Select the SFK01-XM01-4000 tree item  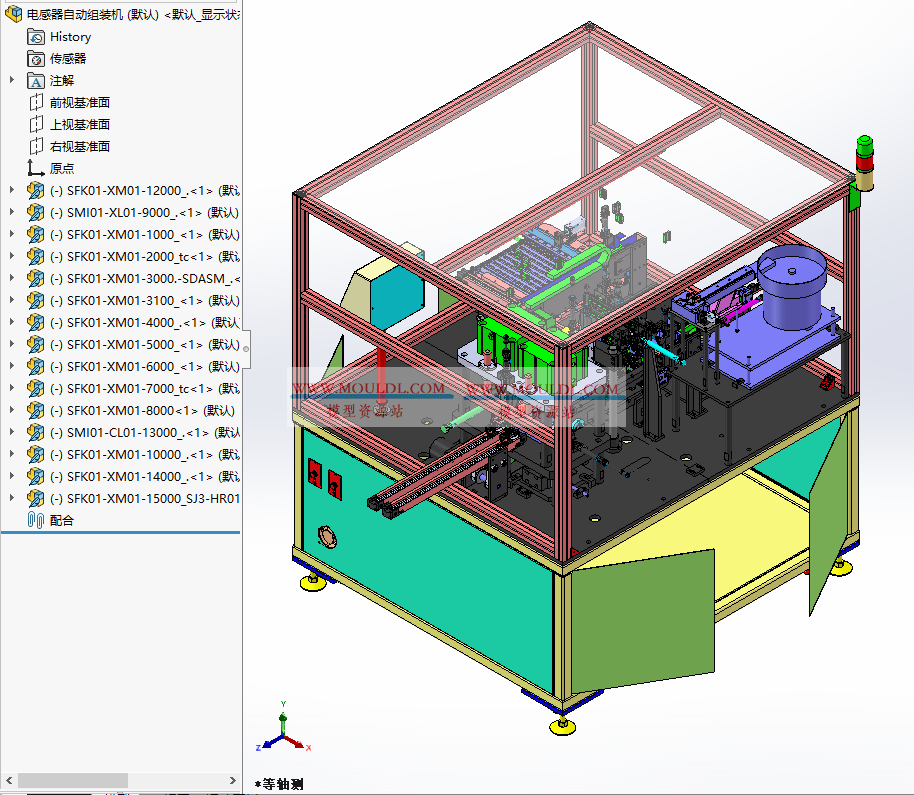click(x=130, y=322)
